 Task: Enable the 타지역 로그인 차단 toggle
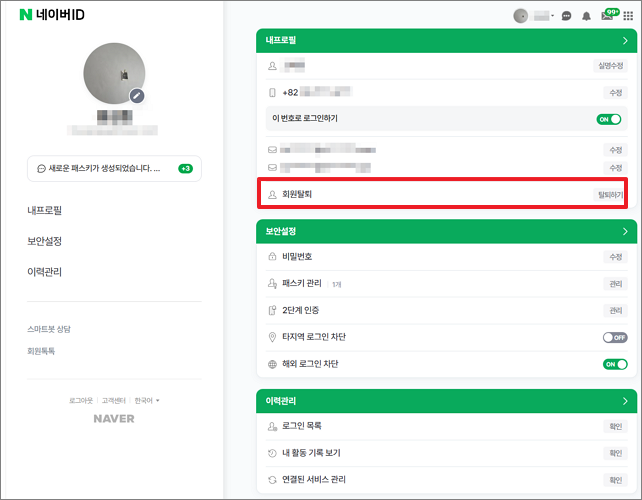click(614, 338)
